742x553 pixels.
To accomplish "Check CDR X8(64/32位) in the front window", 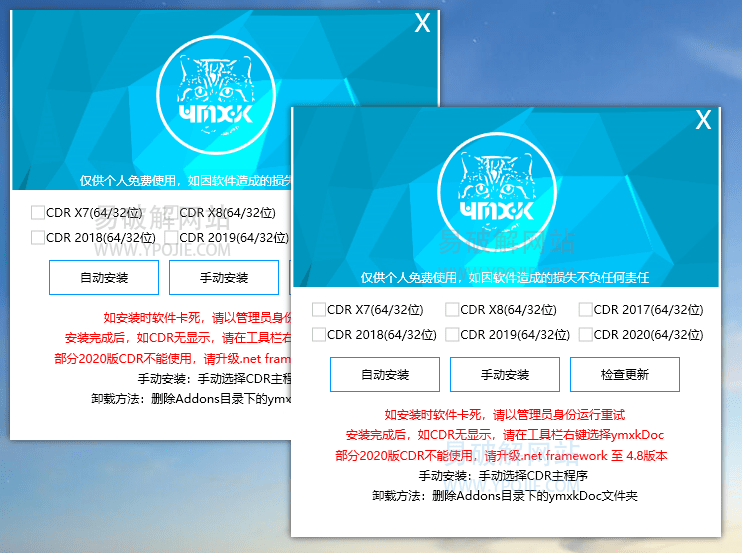I will point(452,310).
